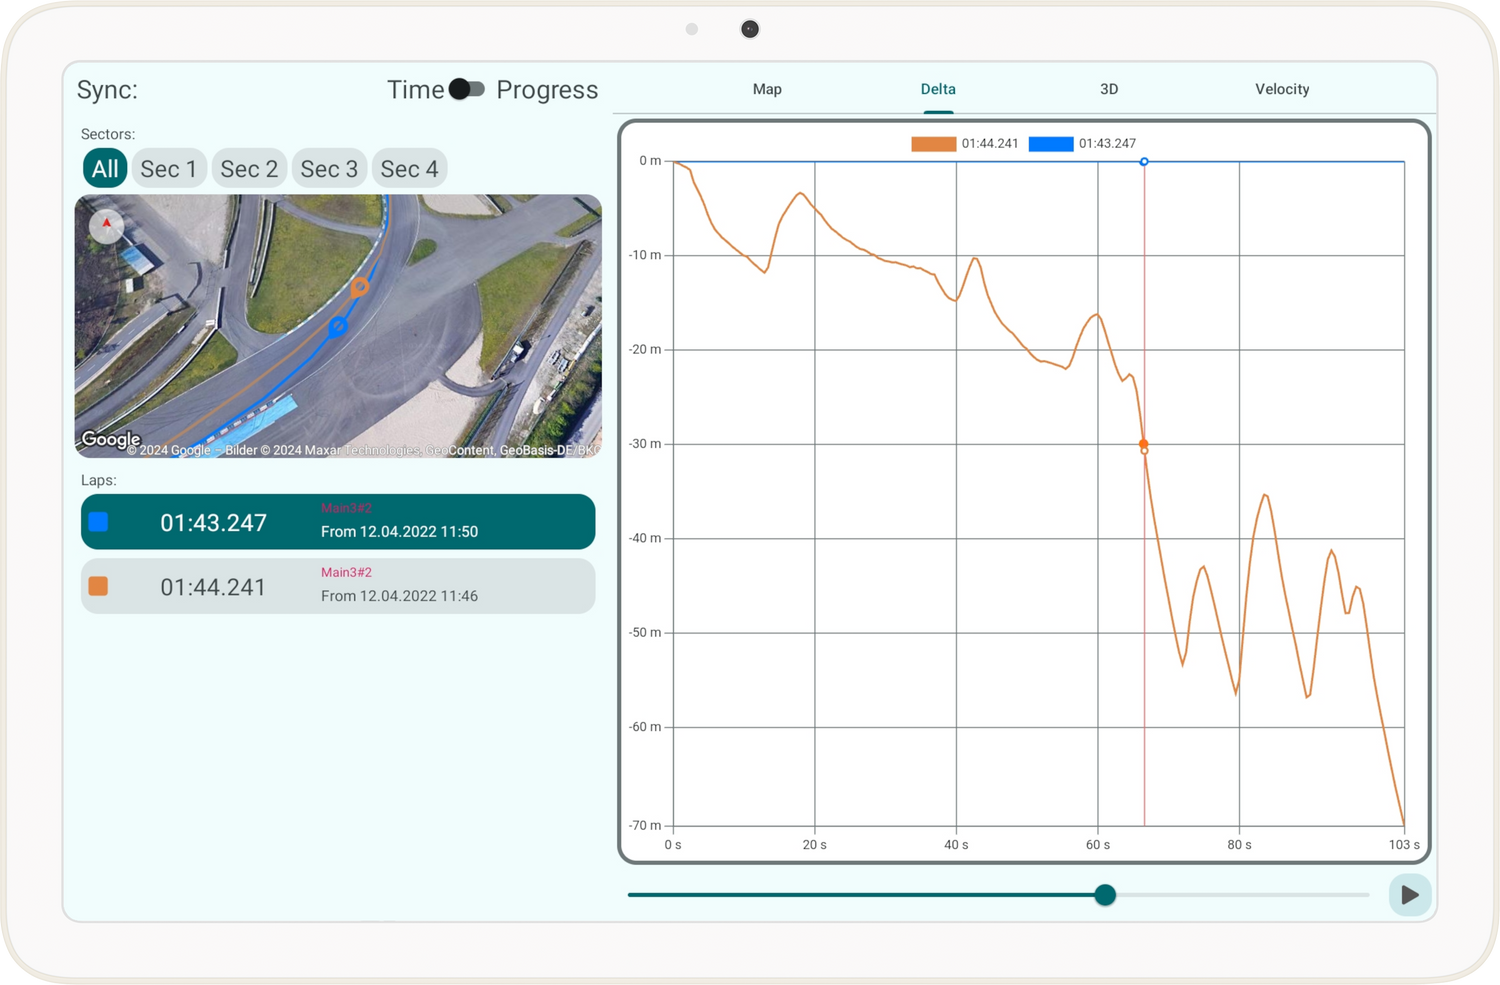Toggle the blue 01:43.247 legend entry
1500x985 pixels.
1082,144
